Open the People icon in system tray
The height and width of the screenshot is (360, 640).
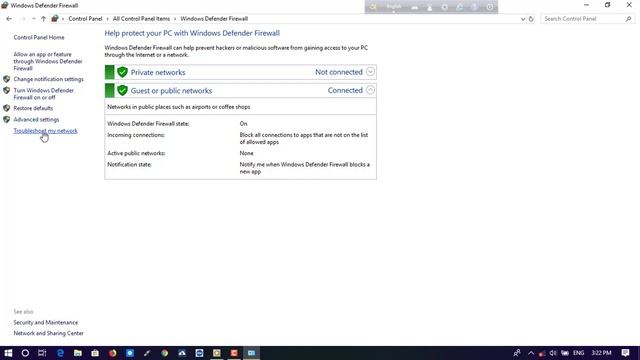click(x=517, y=353)
